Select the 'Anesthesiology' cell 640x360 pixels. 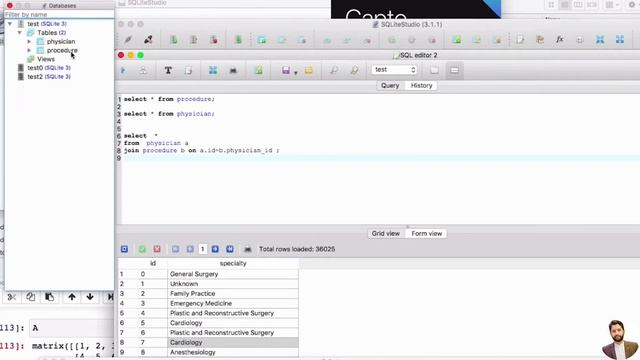[x=233, y=352]
